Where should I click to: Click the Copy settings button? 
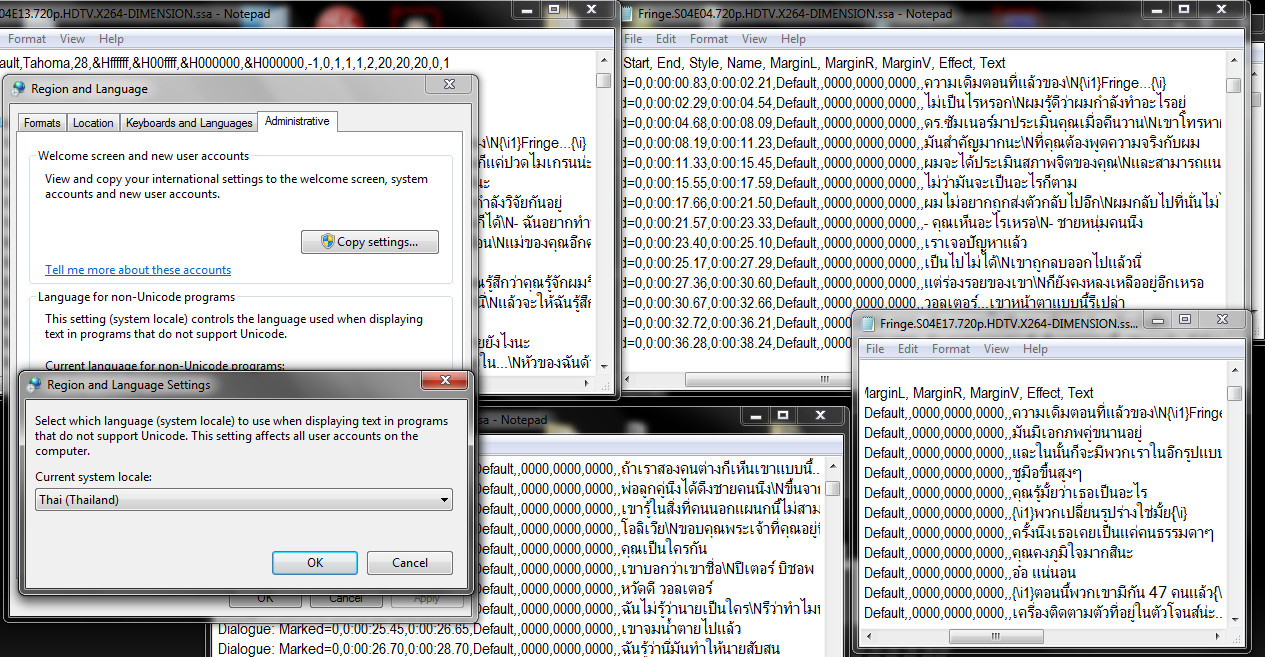[371, 242]
